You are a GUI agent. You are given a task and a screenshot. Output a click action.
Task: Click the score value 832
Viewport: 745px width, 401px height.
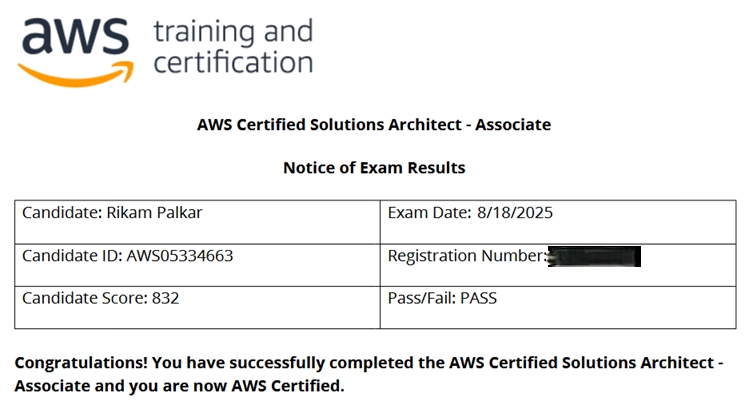click(165, 298)
